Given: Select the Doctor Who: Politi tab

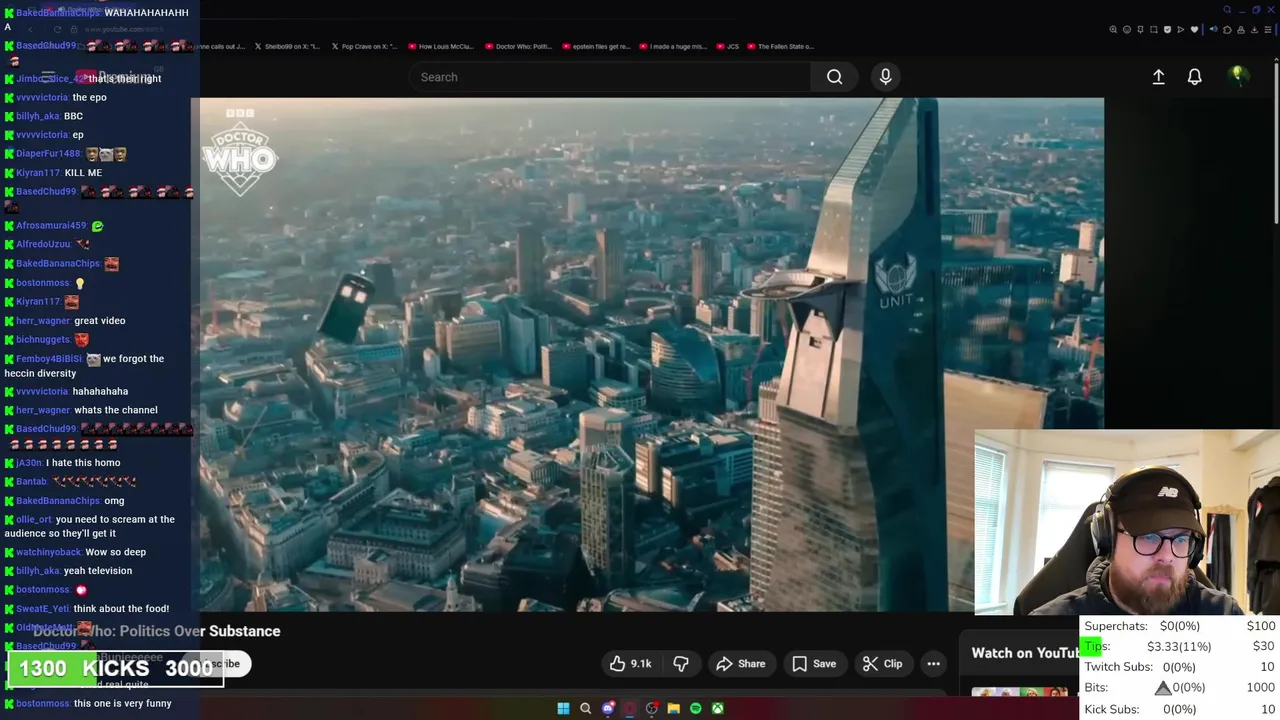Looking at the screenshot, I should tap(518, 46).
